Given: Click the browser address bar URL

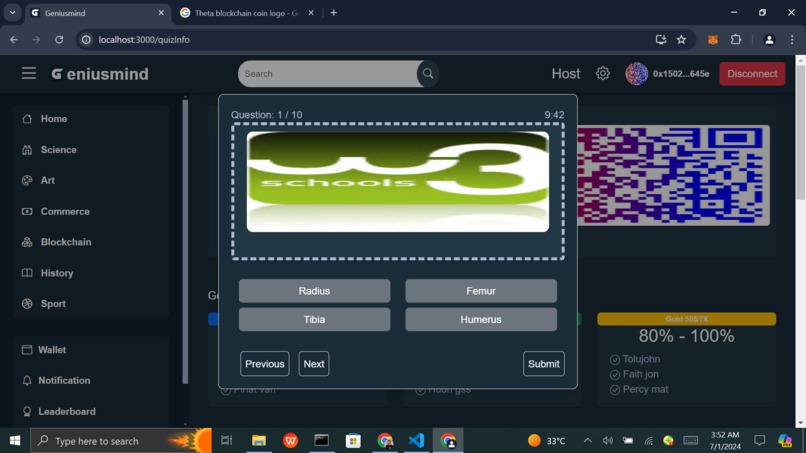Looking at the screenshot, I should [x=144, y=40].
